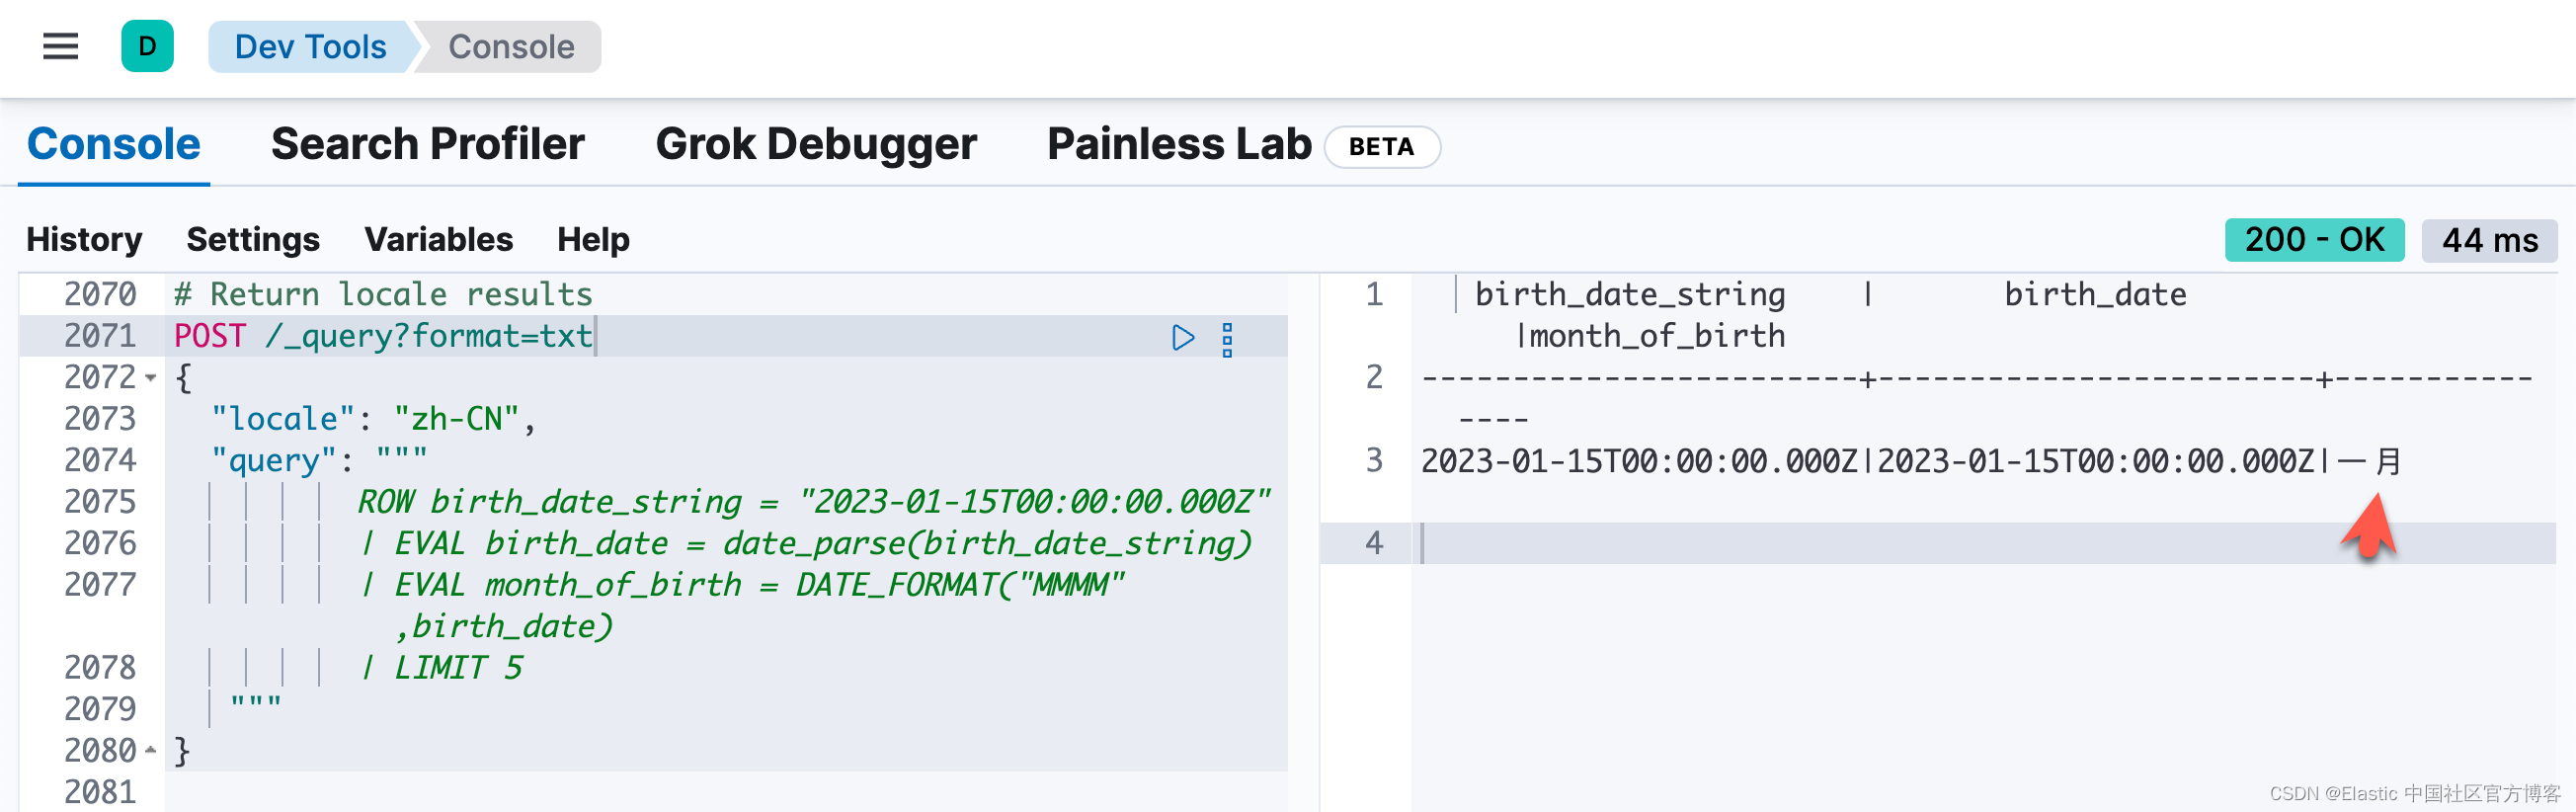This screenshot has height=812, width=2576.
Task: Open the History panel
Action: (84, 240)
